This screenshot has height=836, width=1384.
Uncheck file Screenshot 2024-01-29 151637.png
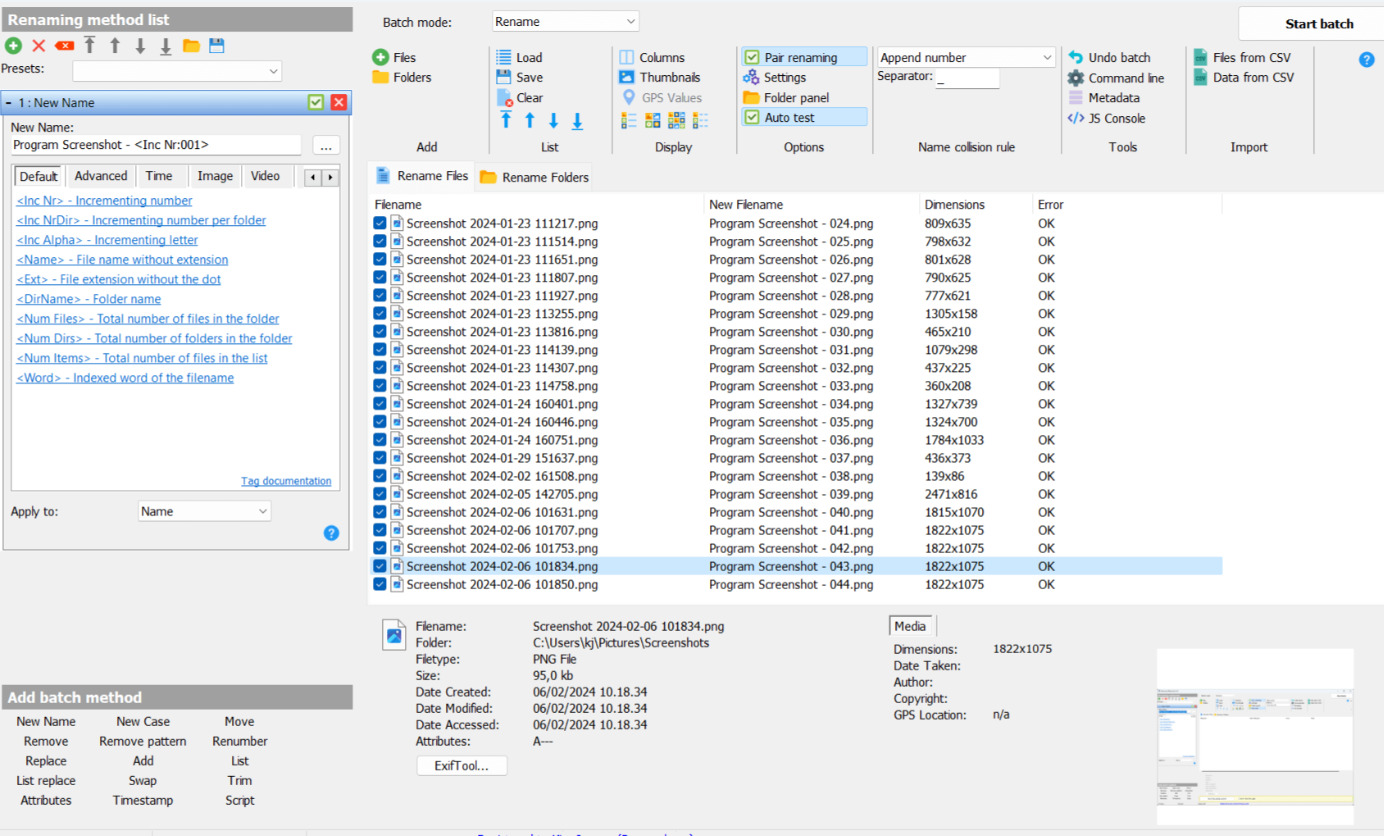[380, 458]
